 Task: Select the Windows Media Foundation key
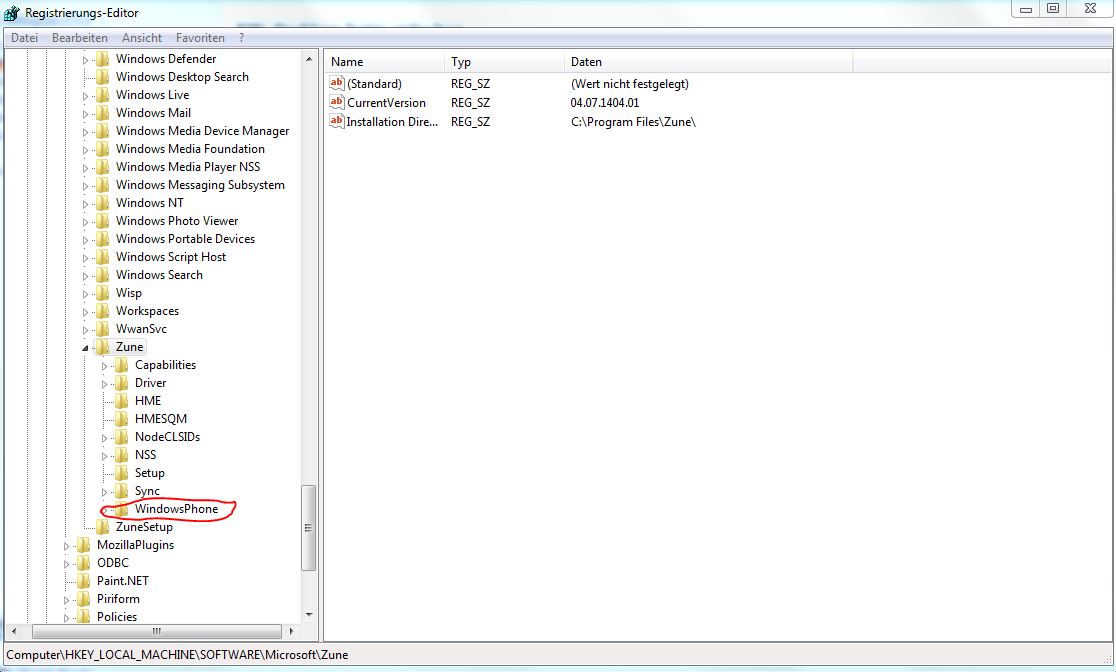(x=190, y=149)
